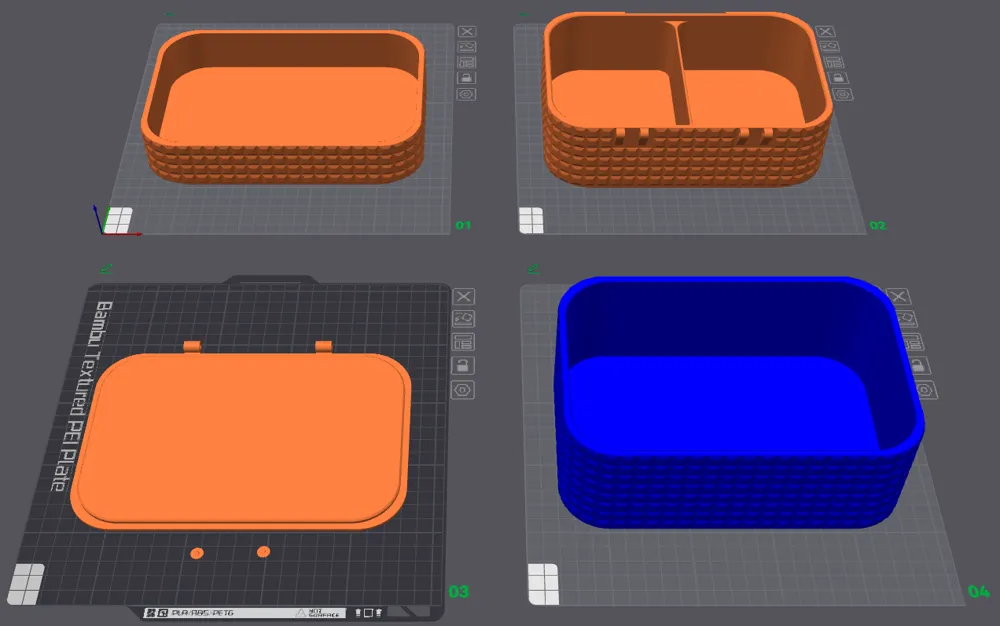Click pencil edit-name icon above plate 03

pos(106,269)
